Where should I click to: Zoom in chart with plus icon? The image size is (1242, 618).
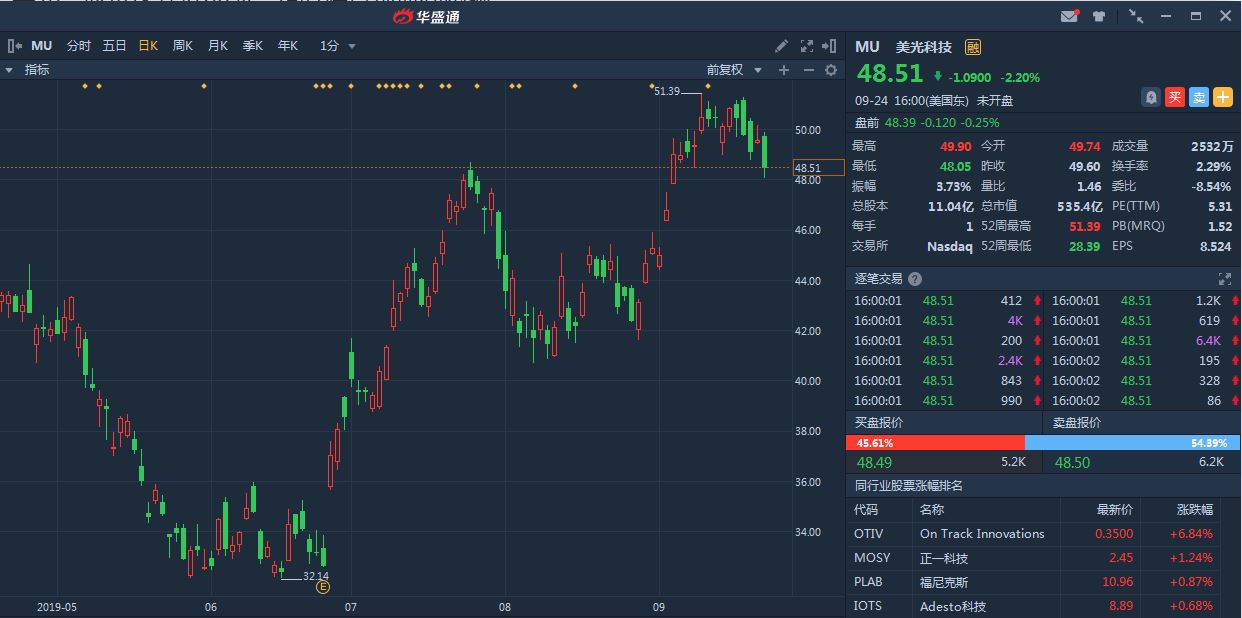pos(784,70)
